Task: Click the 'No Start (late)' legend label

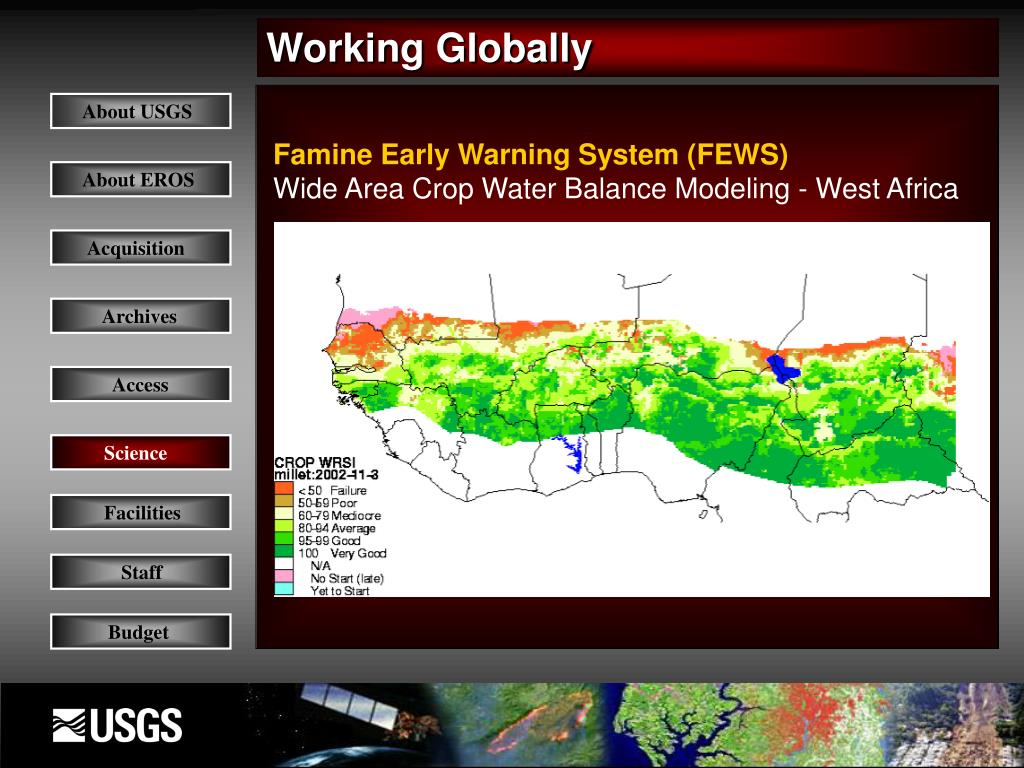Action: click(347, 578)
